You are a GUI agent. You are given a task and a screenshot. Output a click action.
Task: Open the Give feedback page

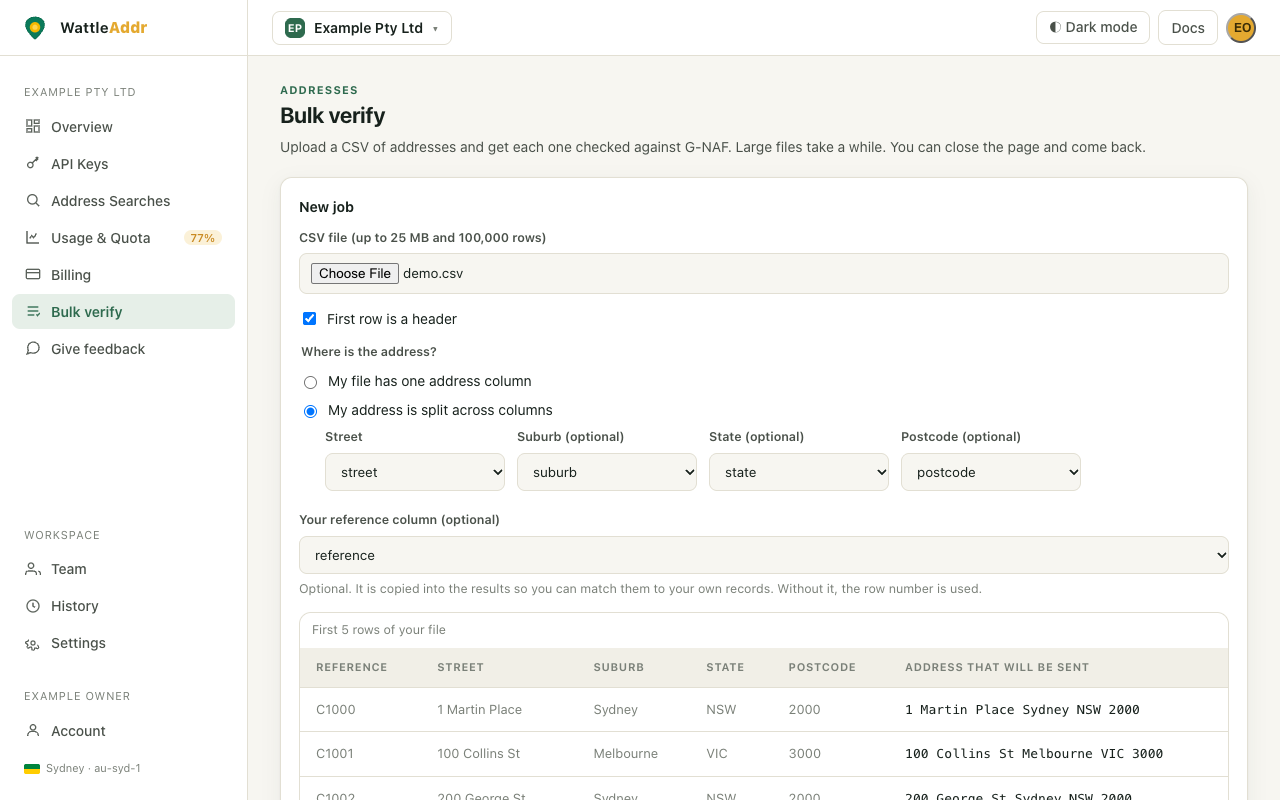pyautogui.click(x=123, y=349)
